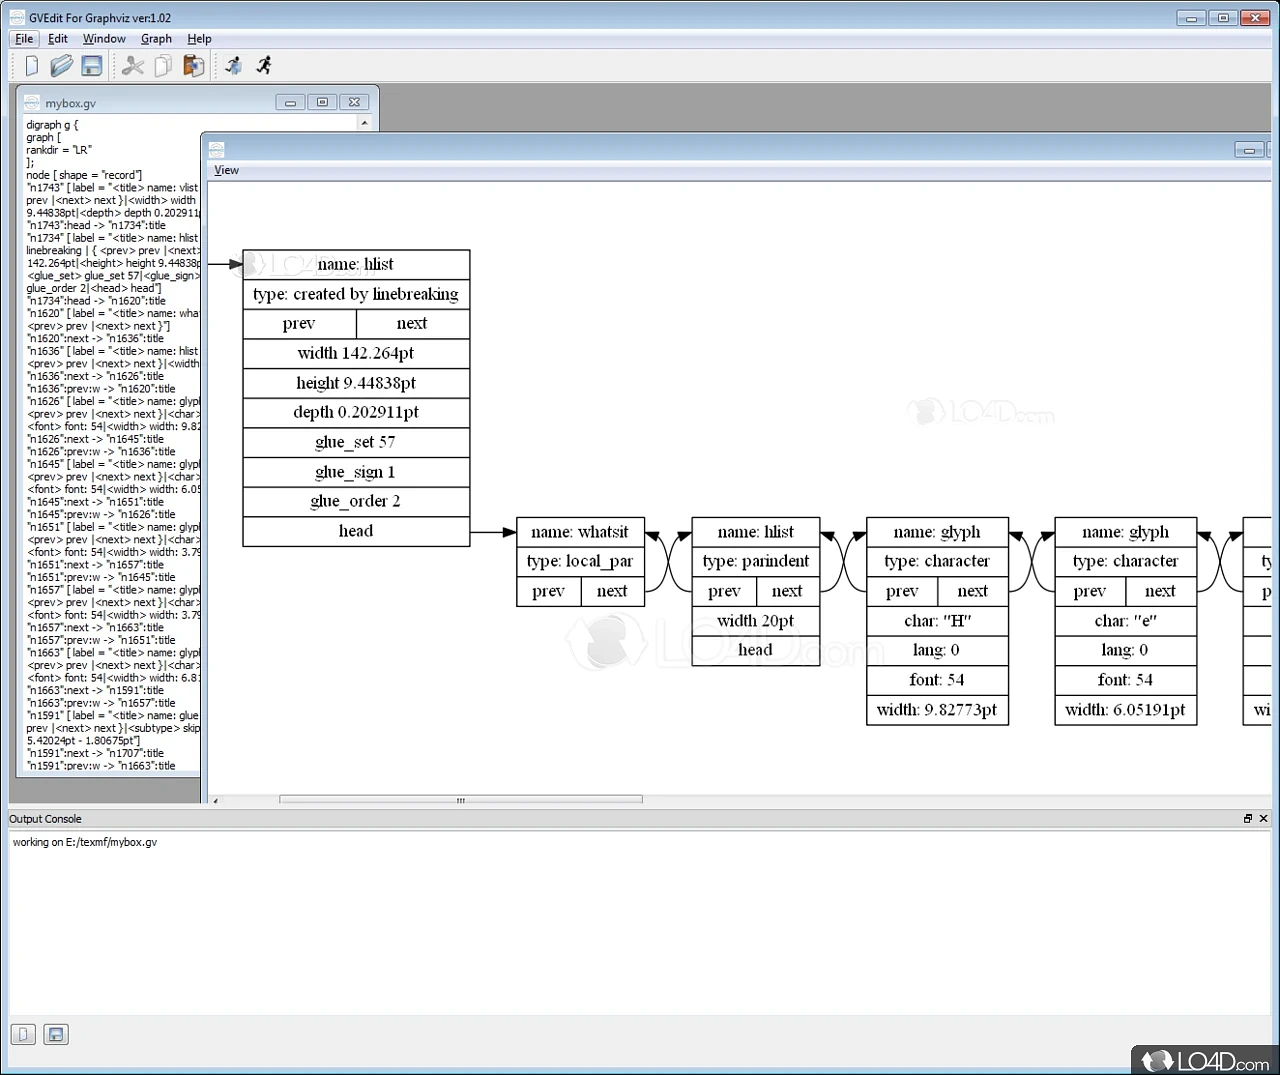Screen dimensions: 1280x1075
Task: Open the View menu in the graph window
Action: tap(226, 170)
